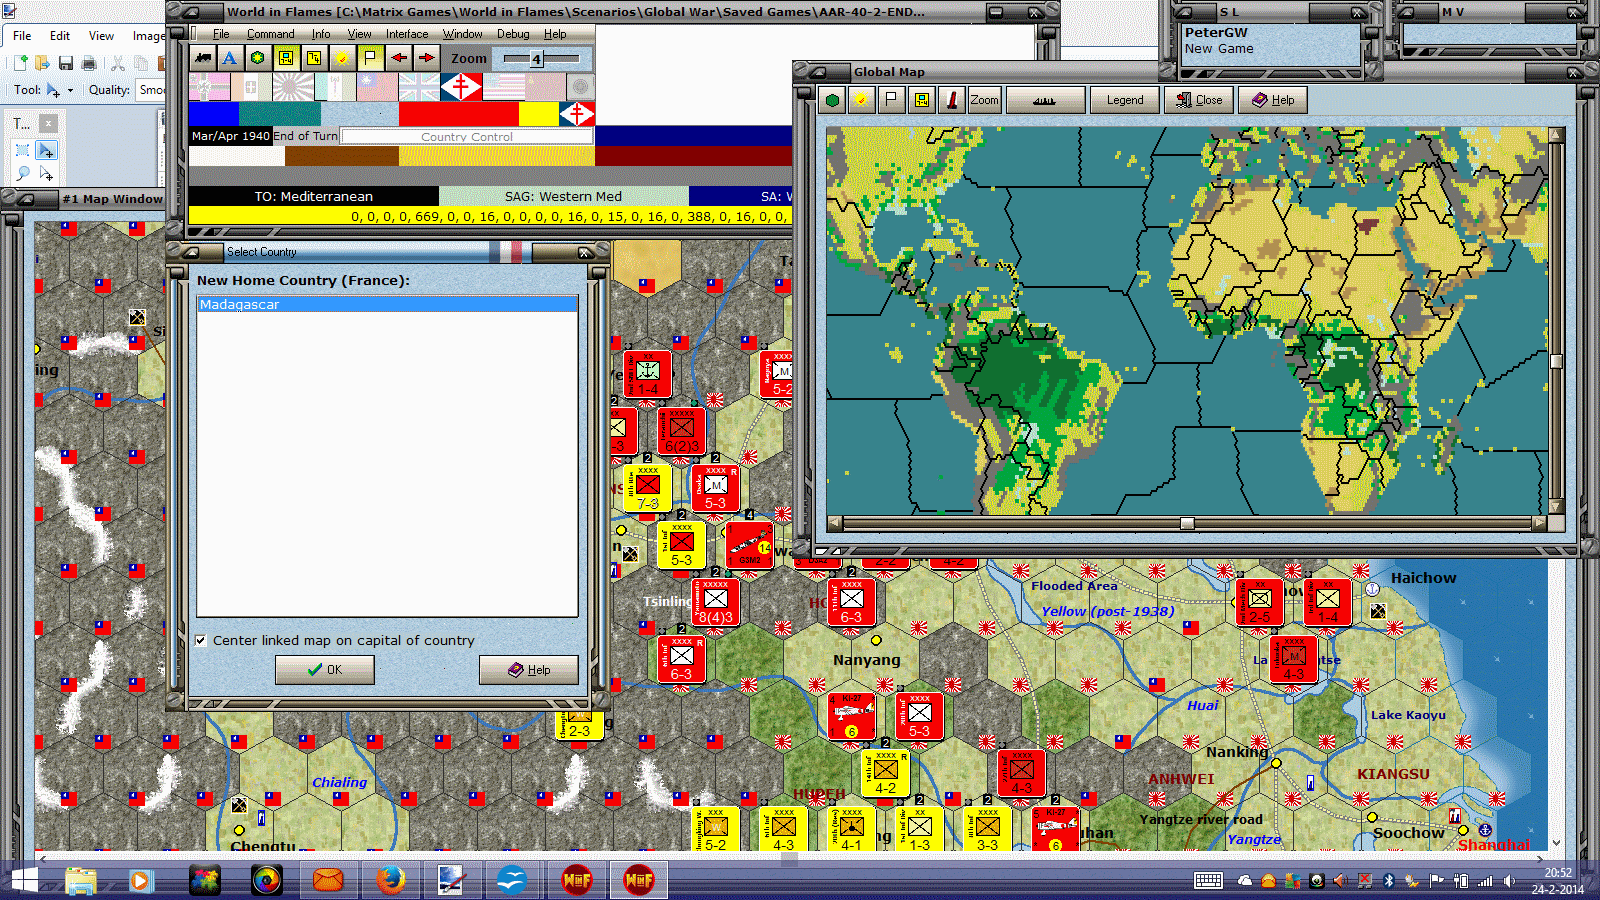Confirm with OK in Select Country dialog
1600x900 pixels.
point(325,670)
